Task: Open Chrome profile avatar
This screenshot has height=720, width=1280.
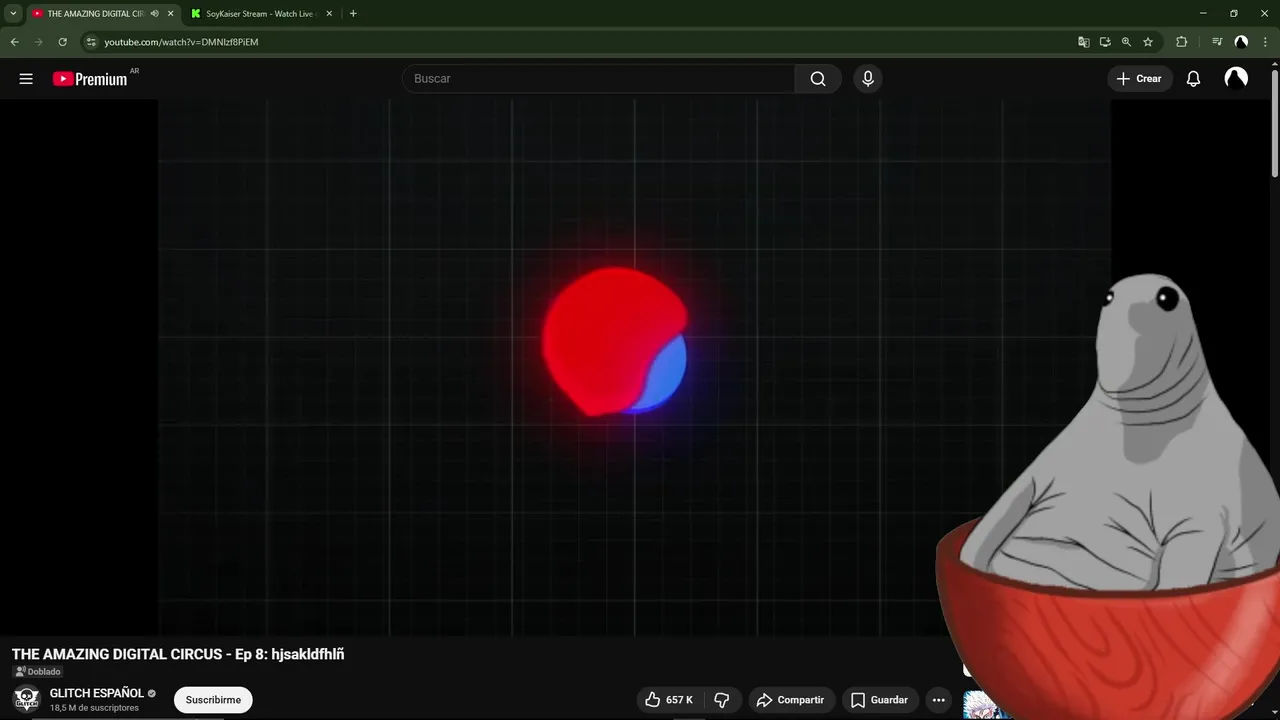Action: click(x=1241, y=42)
